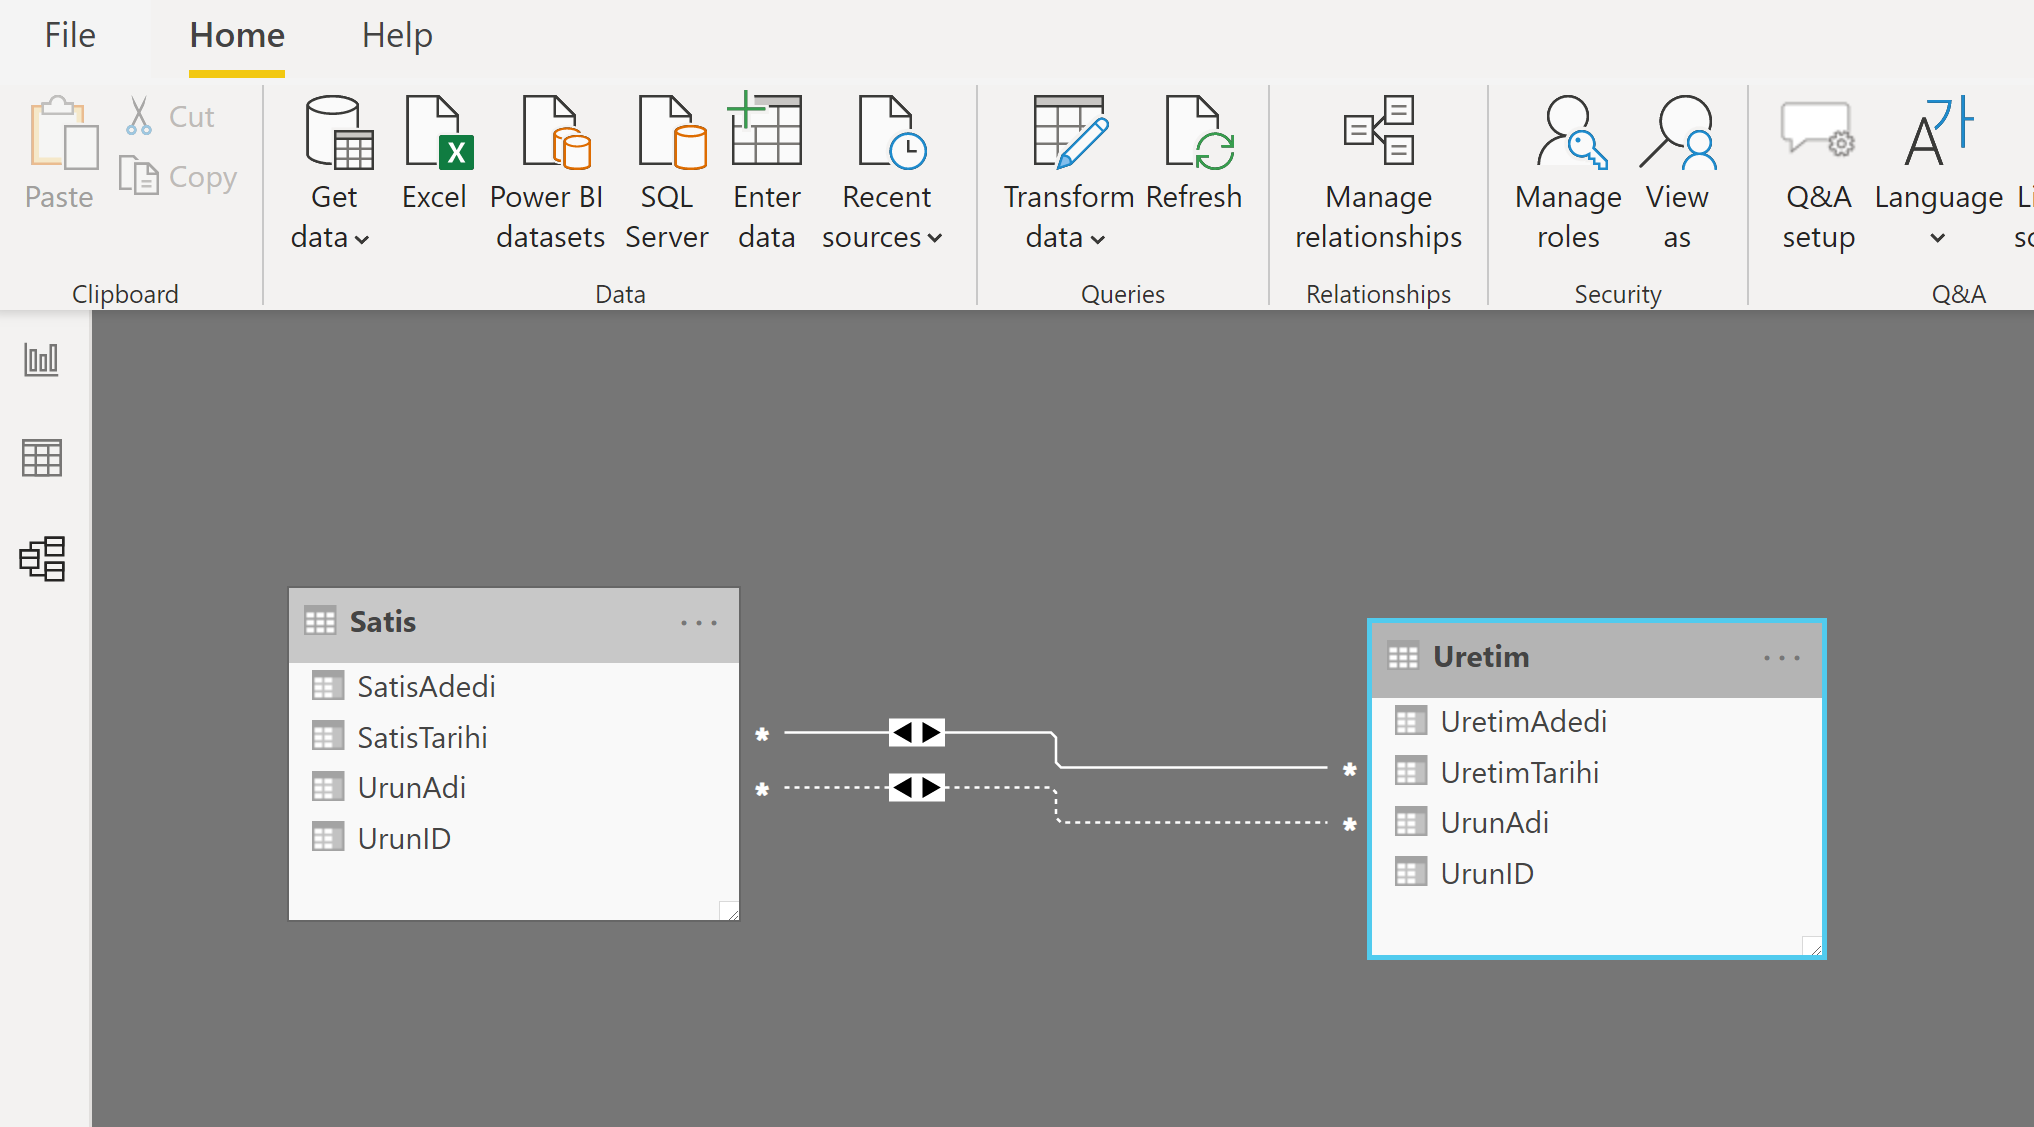Switch to the Home ribbon tab
This screenshot has width=2034, height=1127.
point(237,36)
